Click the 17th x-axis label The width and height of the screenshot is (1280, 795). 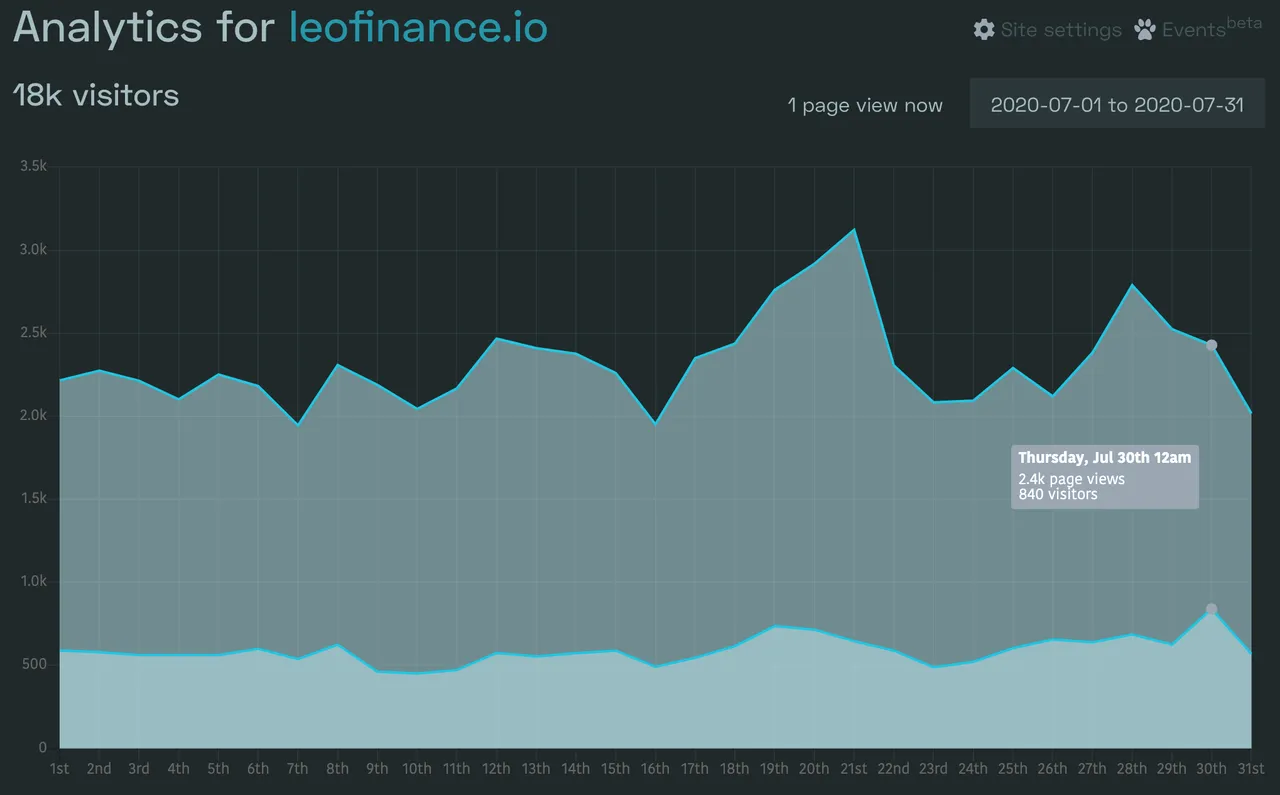point(695,768)
